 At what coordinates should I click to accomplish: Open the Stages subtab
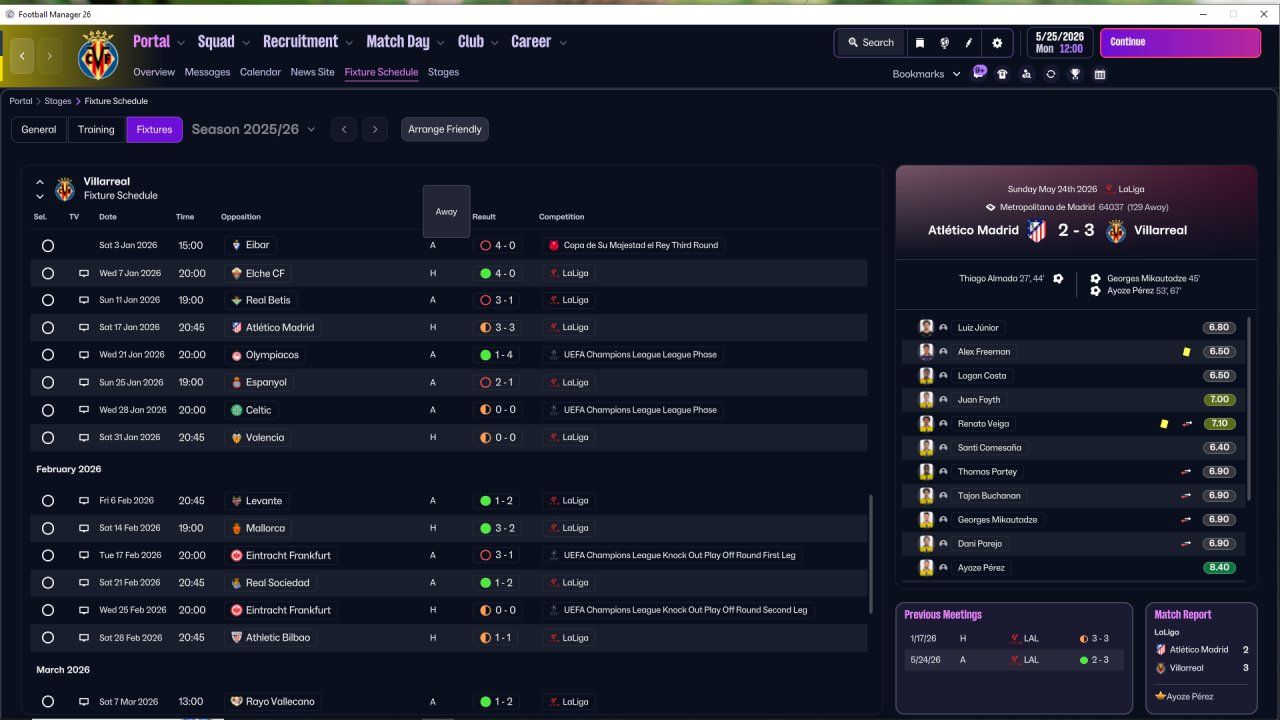(443, 72)
